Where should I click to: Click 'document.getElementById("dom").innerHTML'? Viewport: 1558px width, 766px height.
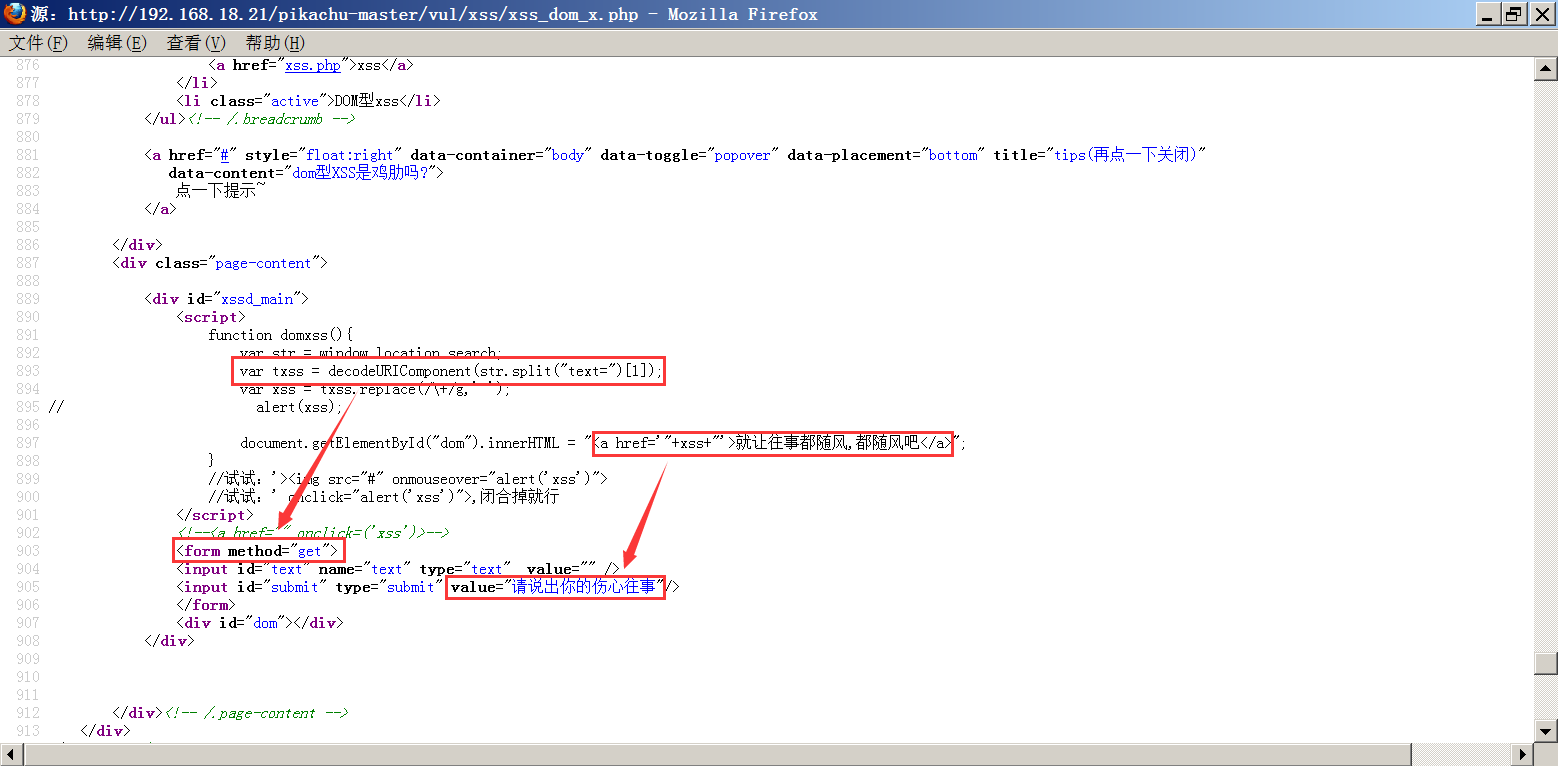click(401, 443)
